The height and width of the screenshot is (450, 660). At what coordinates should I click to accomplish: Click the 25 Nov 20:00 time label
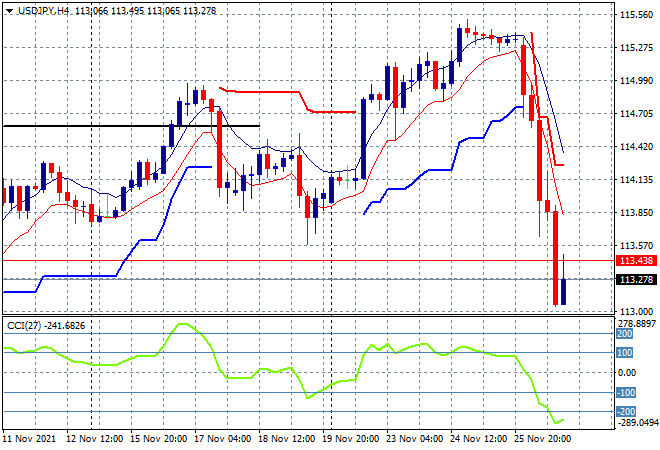(543, 439)
